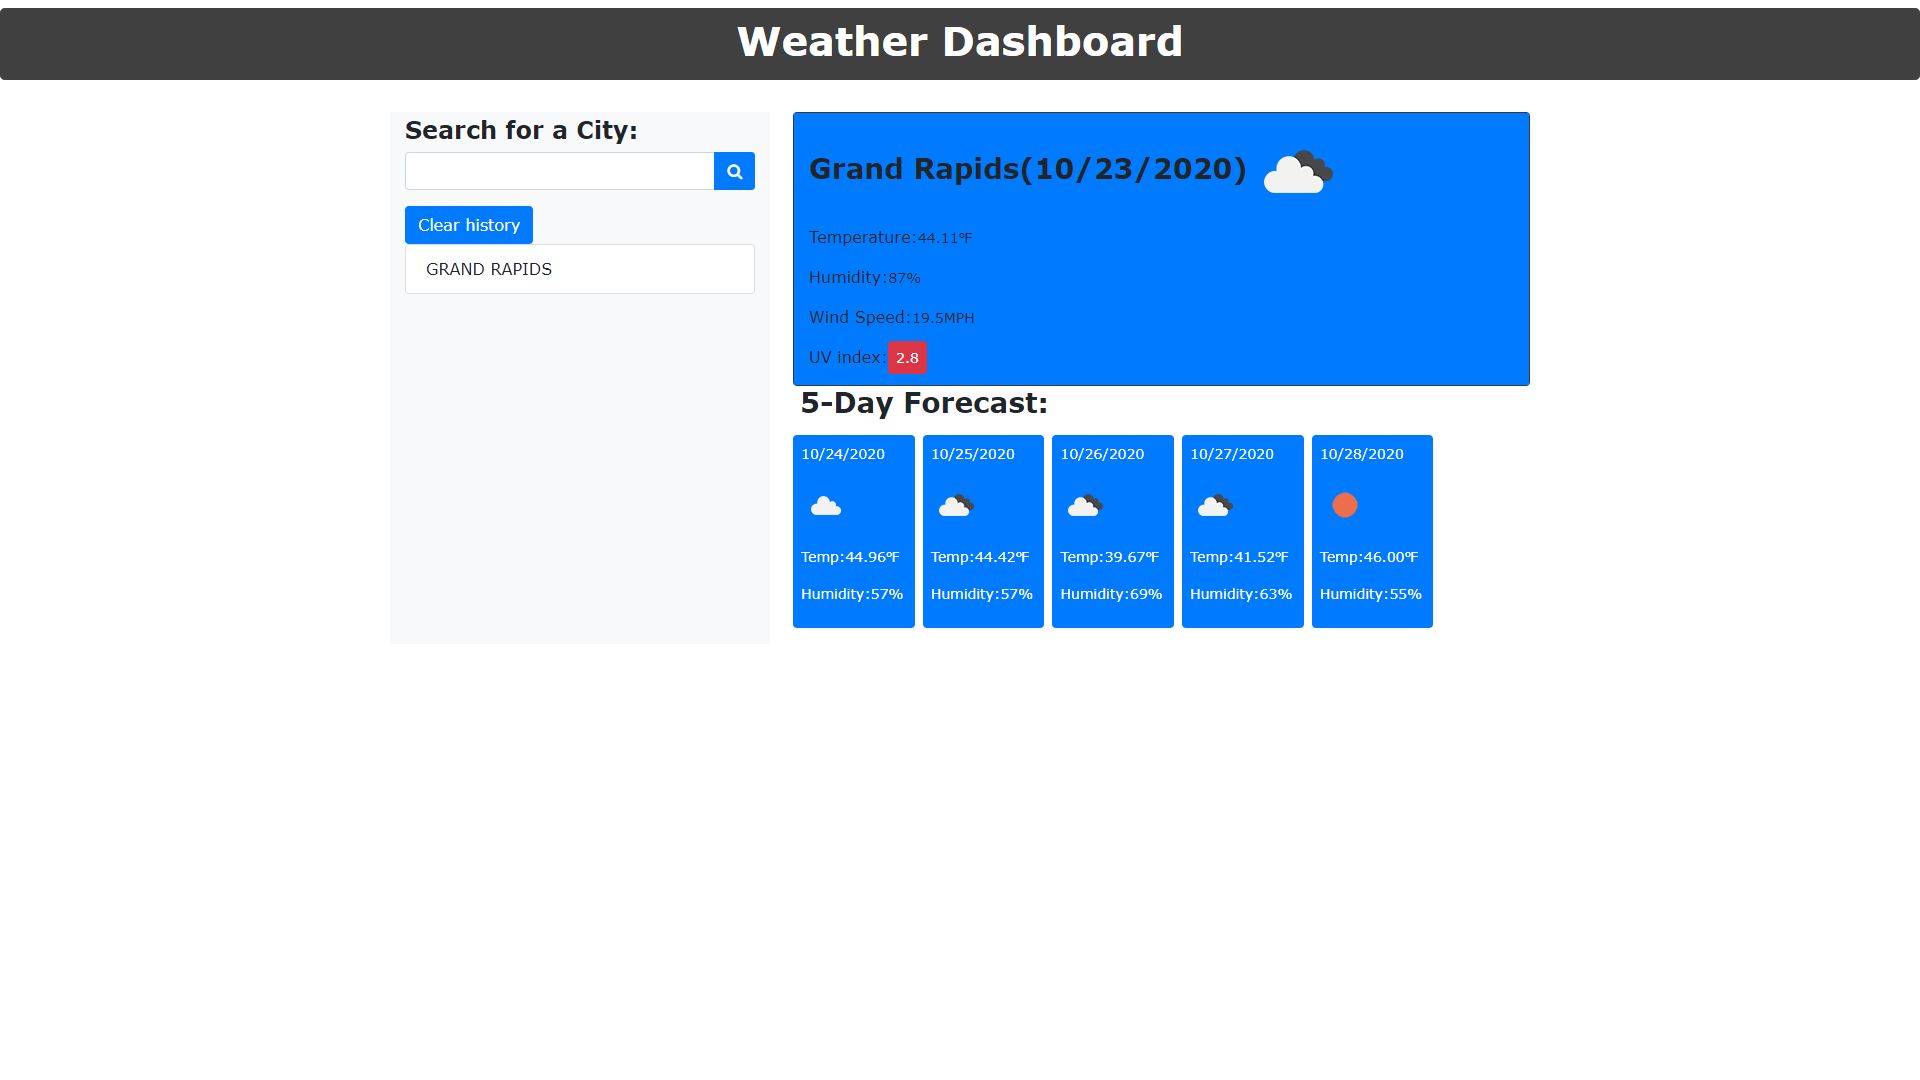Click the cloud icon on 10/26/2020 forecast
The height and width of the screenshot is (1080, 1920).
tap(1085, 505)
